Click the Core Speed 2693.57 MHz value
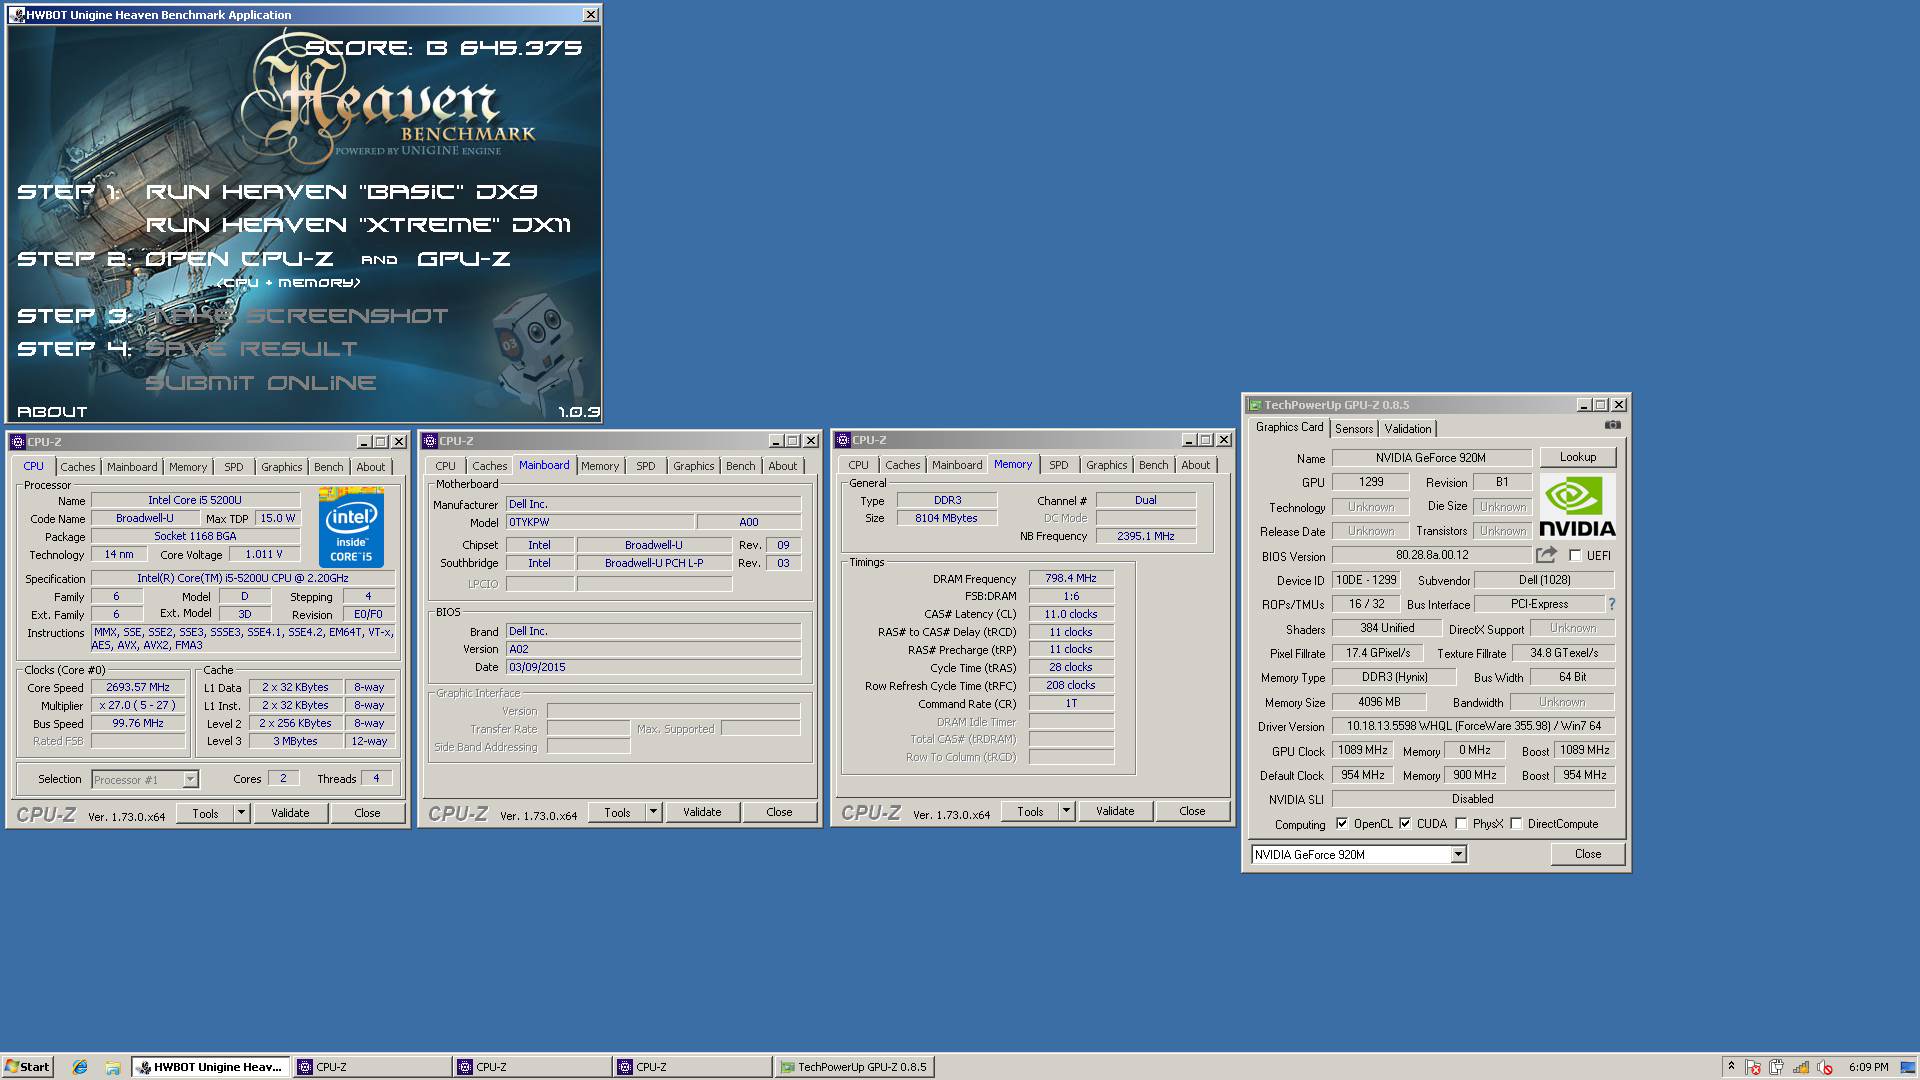 [138, 687]
